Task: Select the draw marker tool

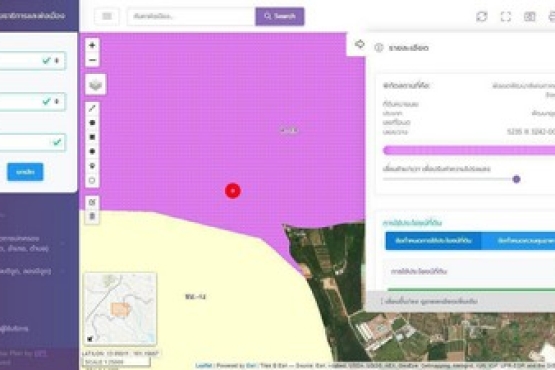Action: point(92,166)
